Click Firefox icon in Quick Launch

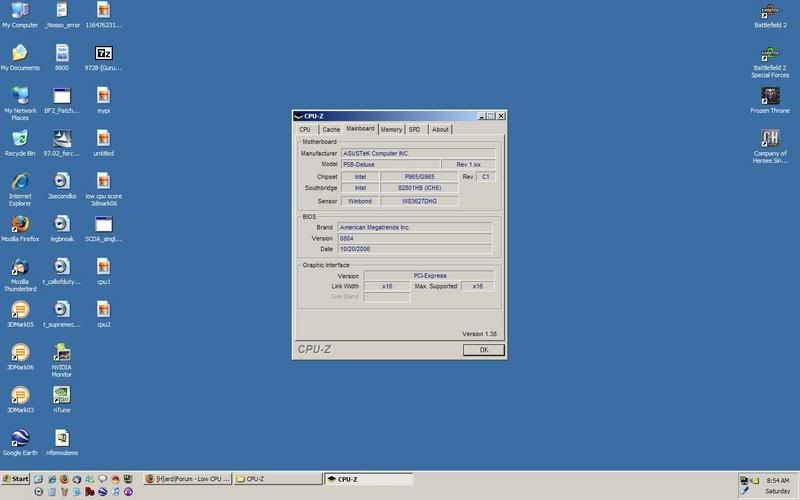pos(64,479)
